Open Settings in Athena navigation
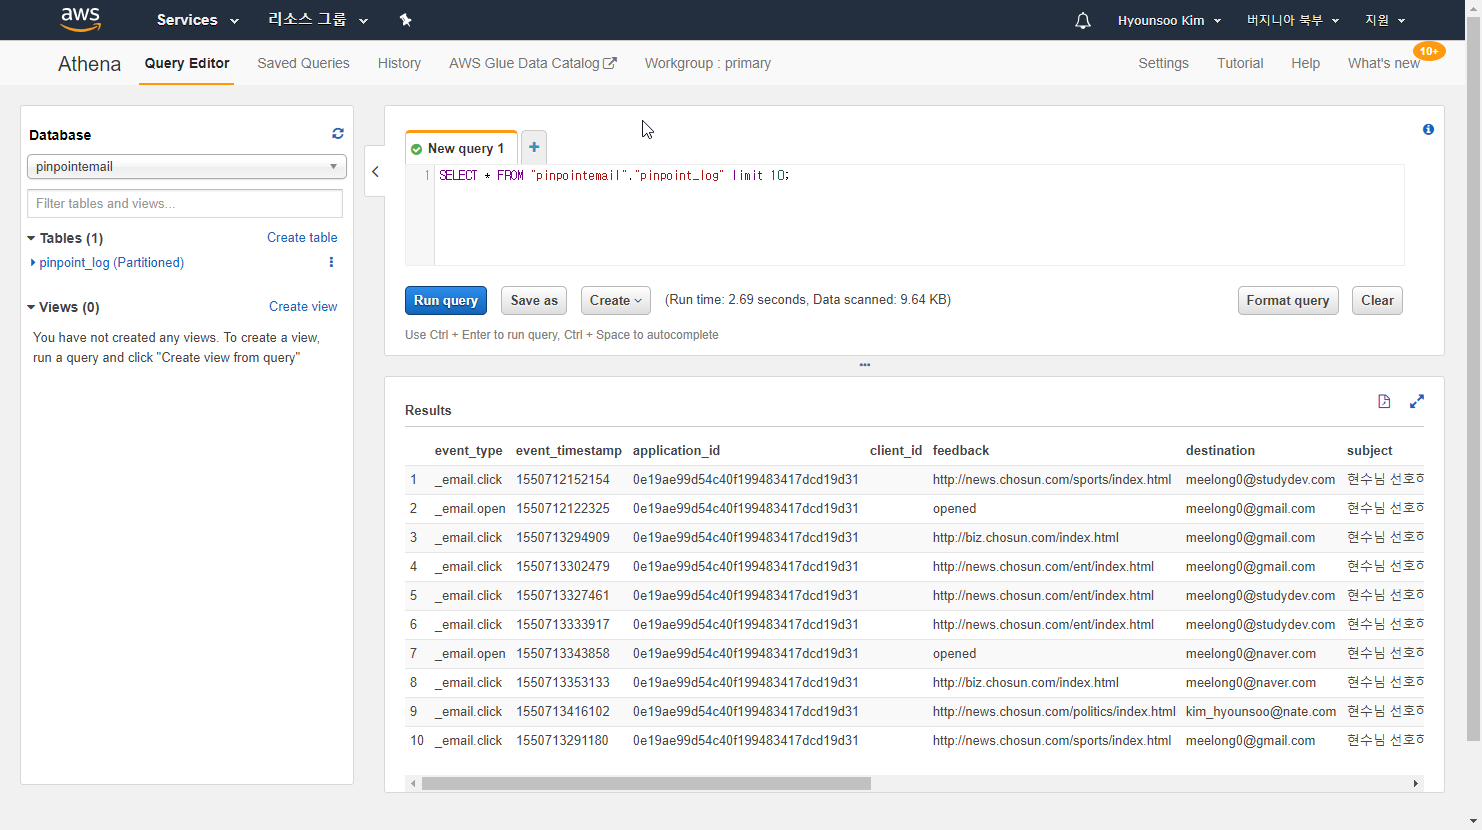1482x830 pixels. (1163, 63)
